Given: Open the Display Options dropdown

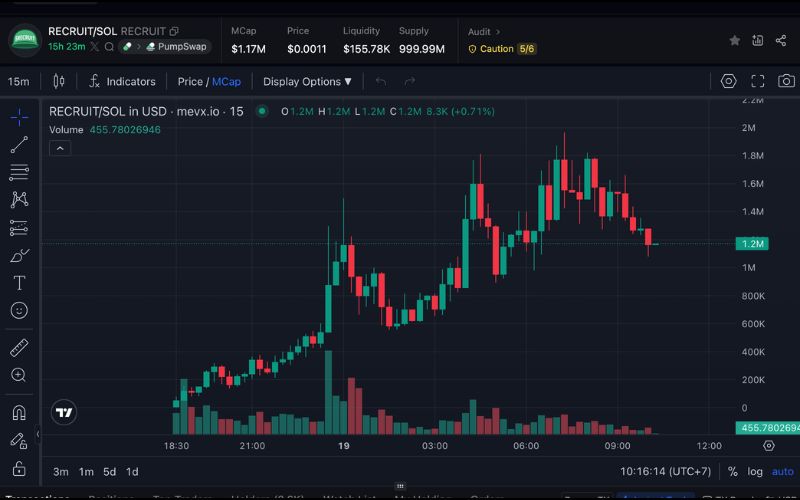Looking at the screenshot, I should (x=307, y=81).
